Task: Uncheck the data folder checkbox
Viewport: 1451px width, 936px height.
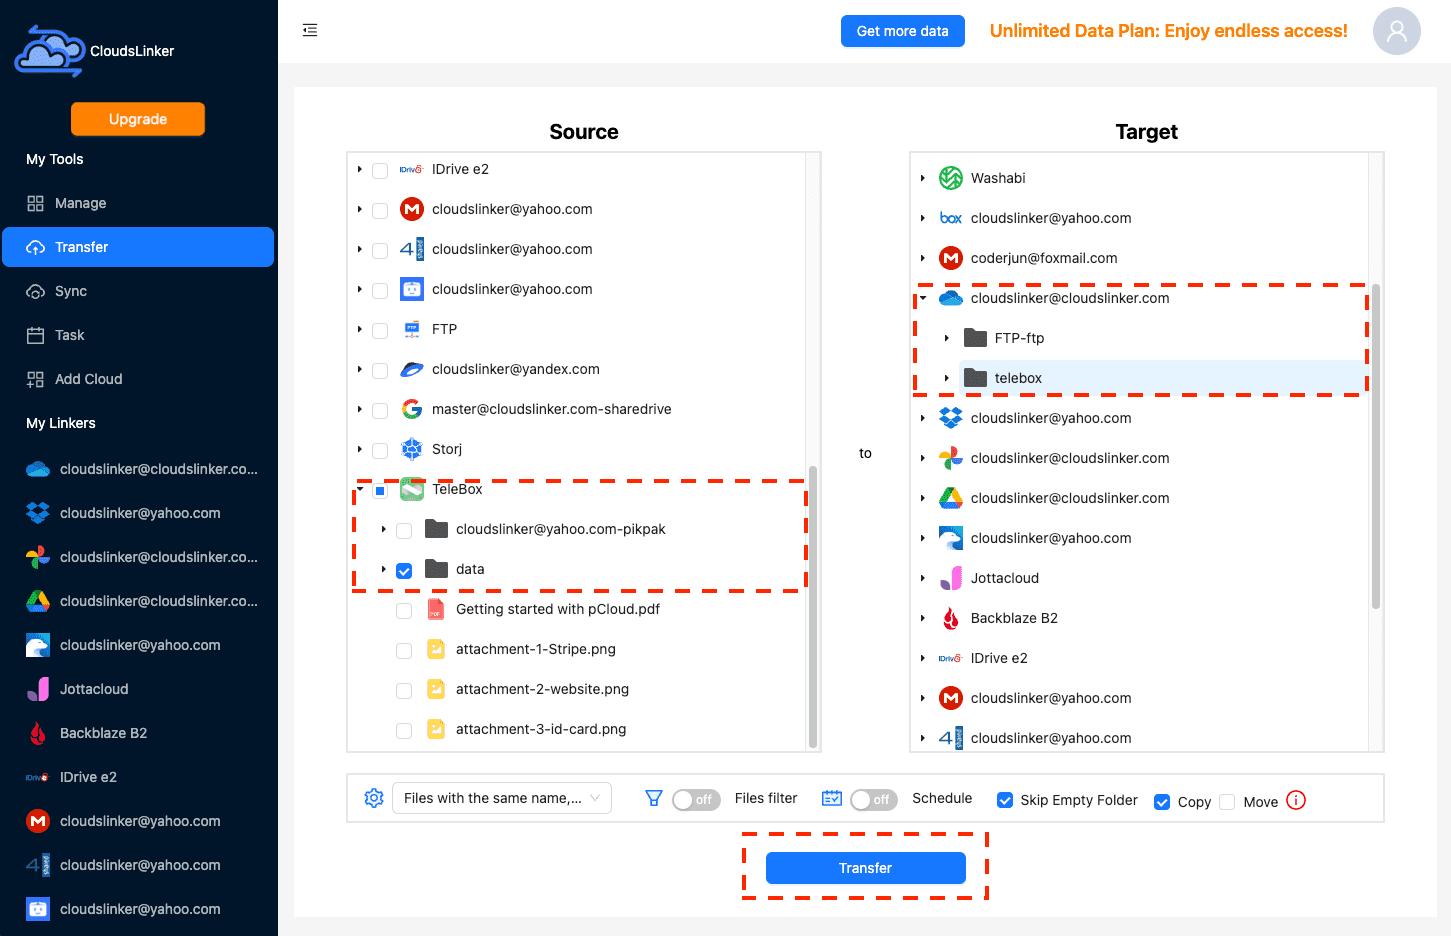Action: click(404, 571)
